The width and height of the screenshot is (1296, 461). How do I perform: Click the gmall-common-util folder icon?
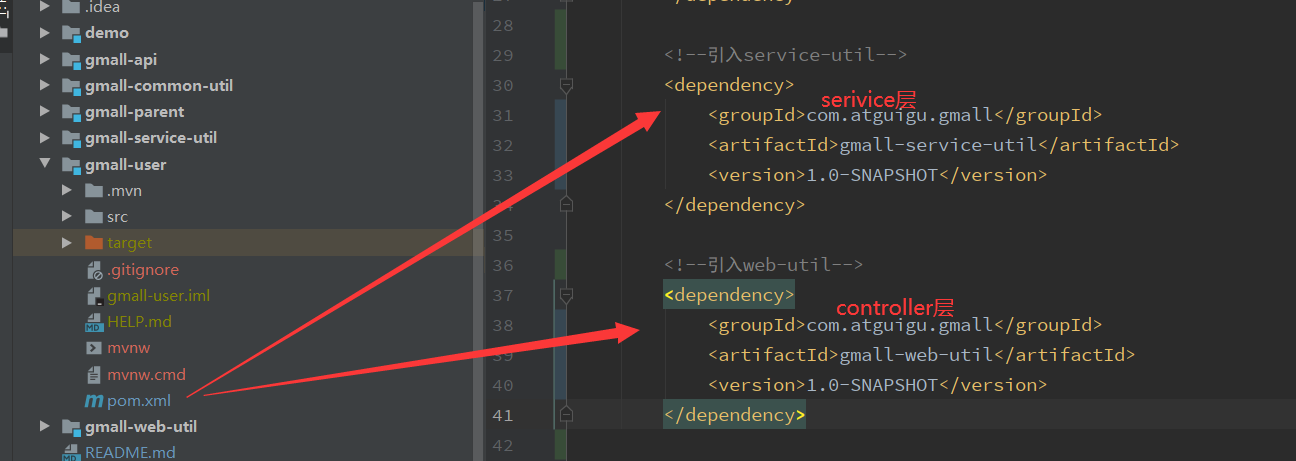(71, 85)
